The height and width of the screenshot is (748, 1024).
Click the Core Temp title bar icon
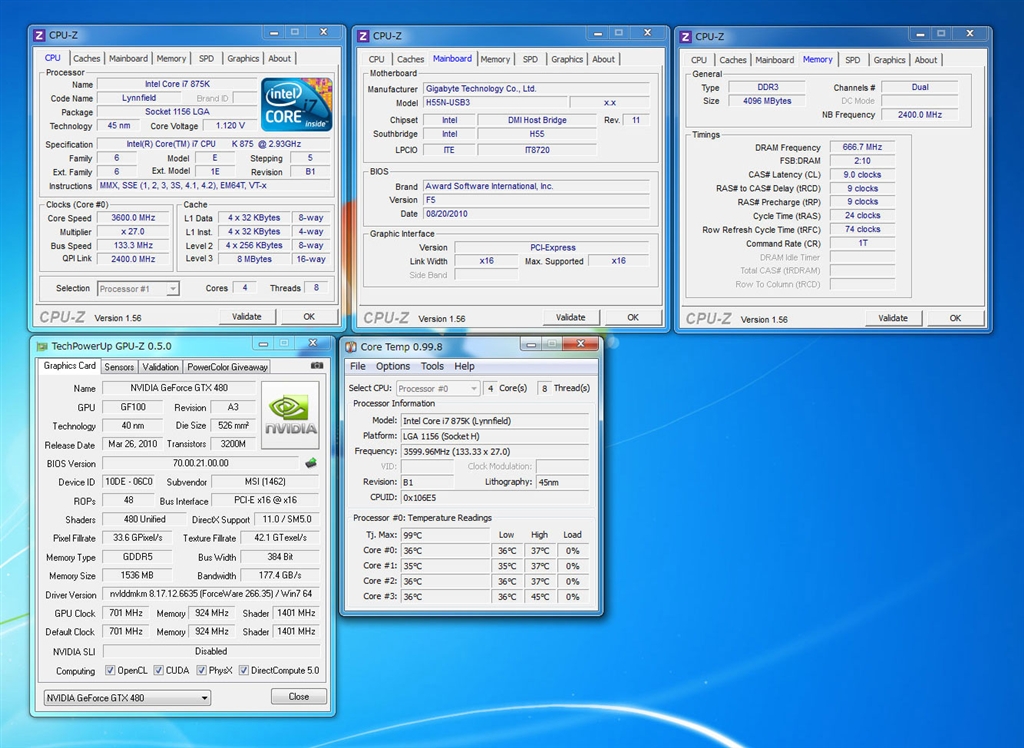pyautogui.click(x=352, y=347)
